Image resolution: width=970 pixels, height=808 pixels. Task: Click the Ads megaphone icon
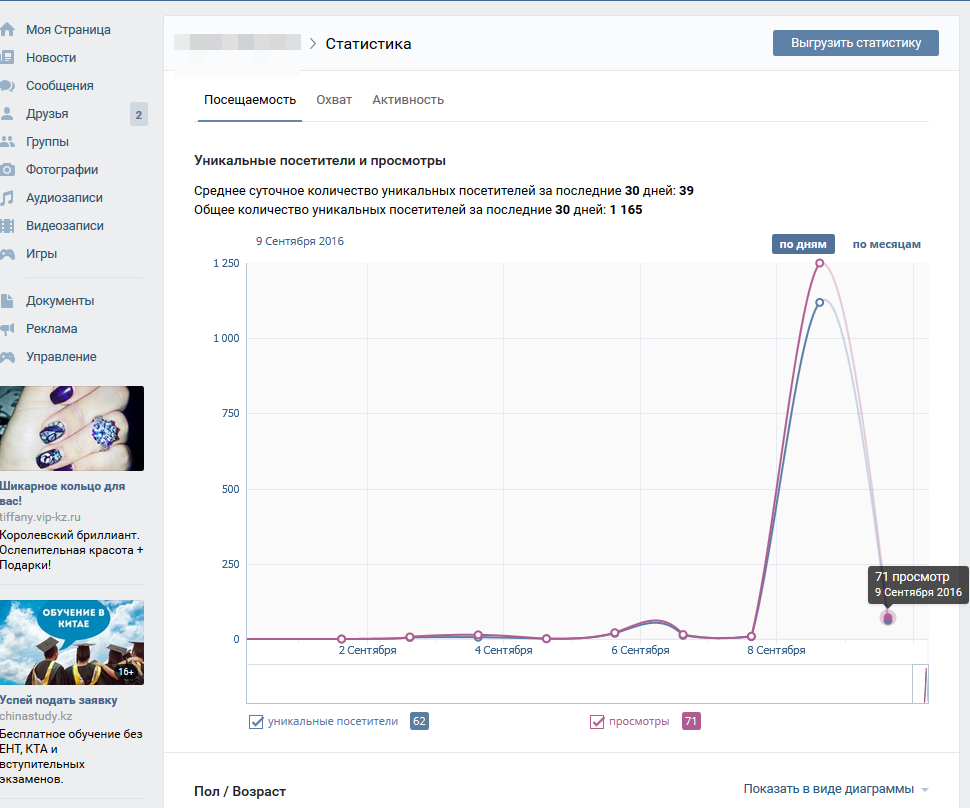(7, 329)
